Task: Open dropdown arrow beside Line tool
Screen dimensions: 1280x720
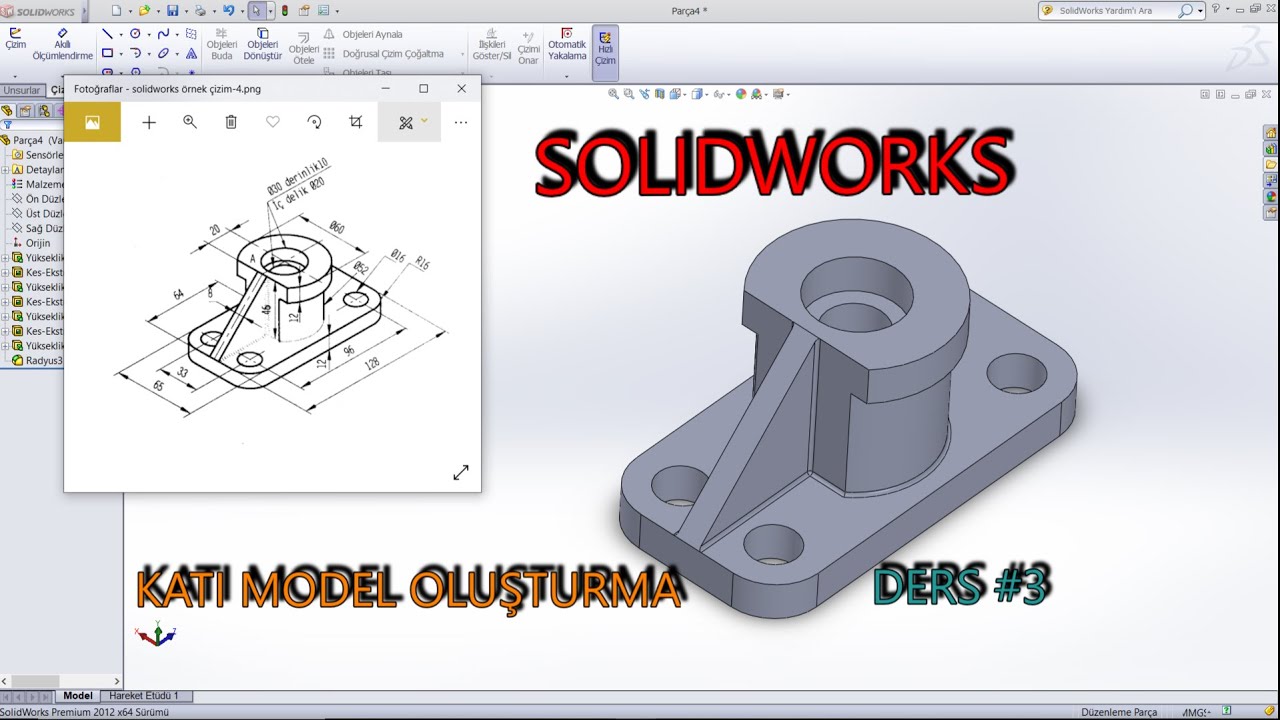Action: pos(120,34)
